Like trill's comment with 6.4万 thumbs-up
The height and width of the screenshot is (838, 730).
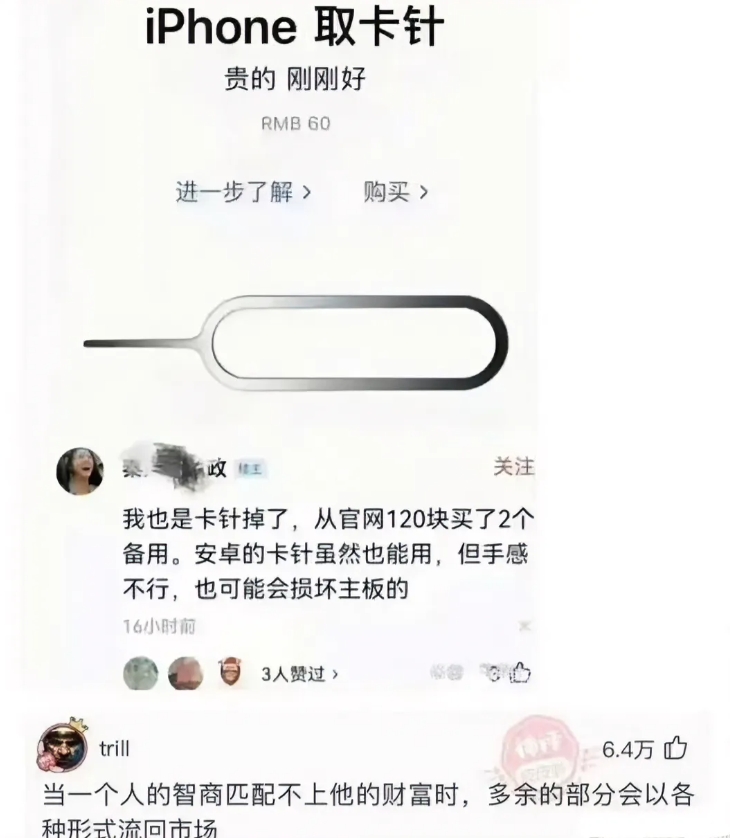[675, 748]
